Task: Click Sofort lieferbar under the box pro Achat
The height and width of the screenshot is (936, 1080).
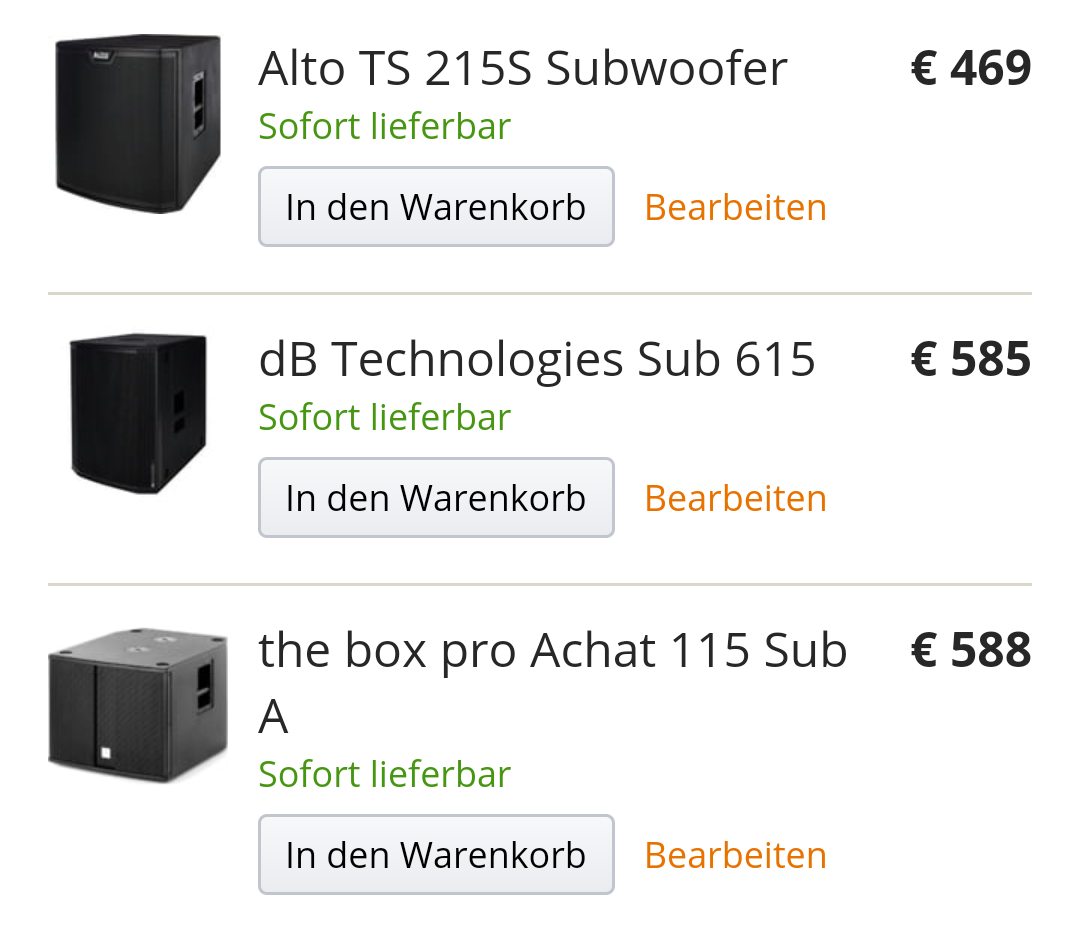Action: click(384, 773)
